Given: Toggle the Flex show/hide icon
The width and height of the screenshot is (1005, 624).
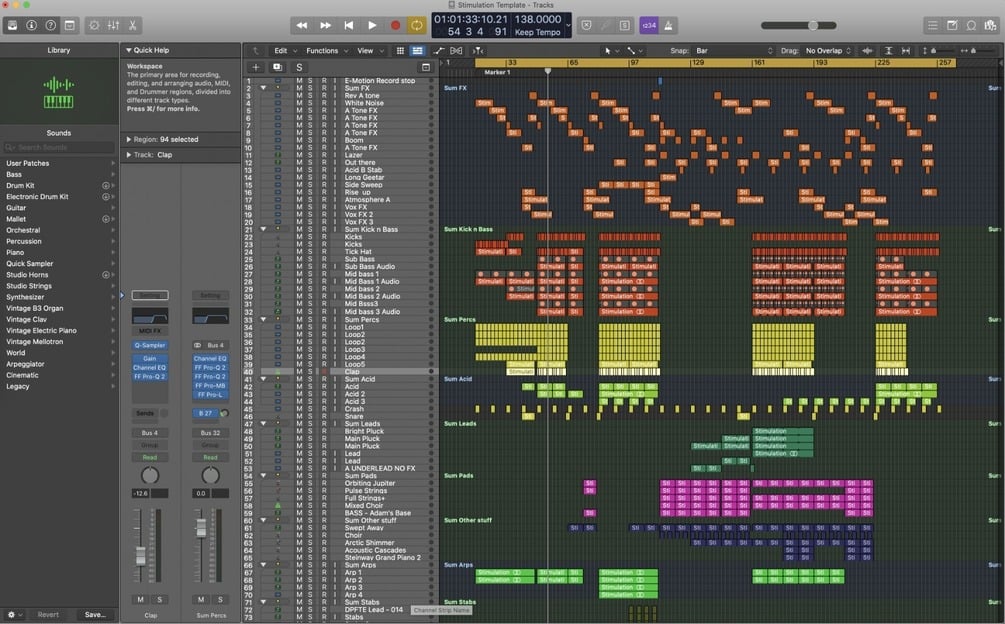Looking at the screenshot, I should click(456, 51).
